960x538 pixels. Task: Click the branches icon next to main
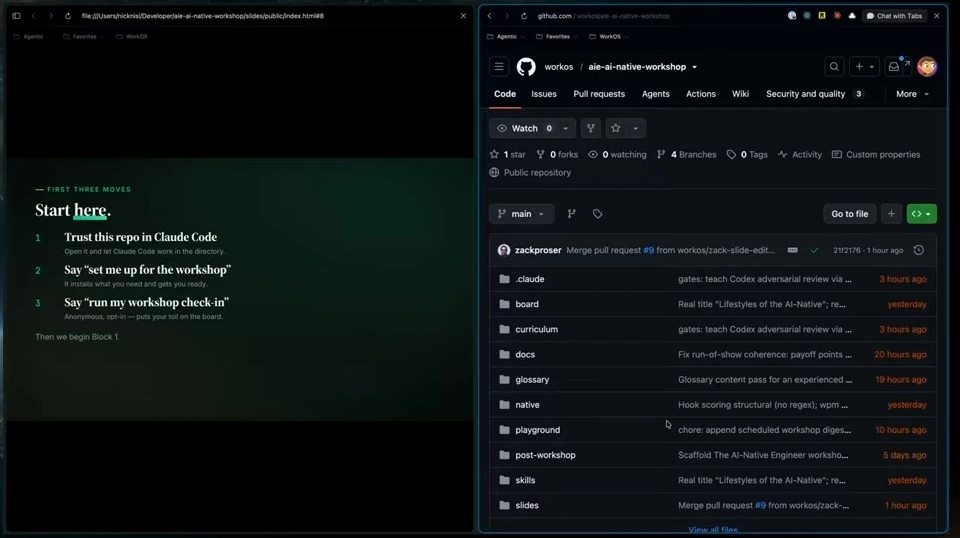click(x=571, y=214)
